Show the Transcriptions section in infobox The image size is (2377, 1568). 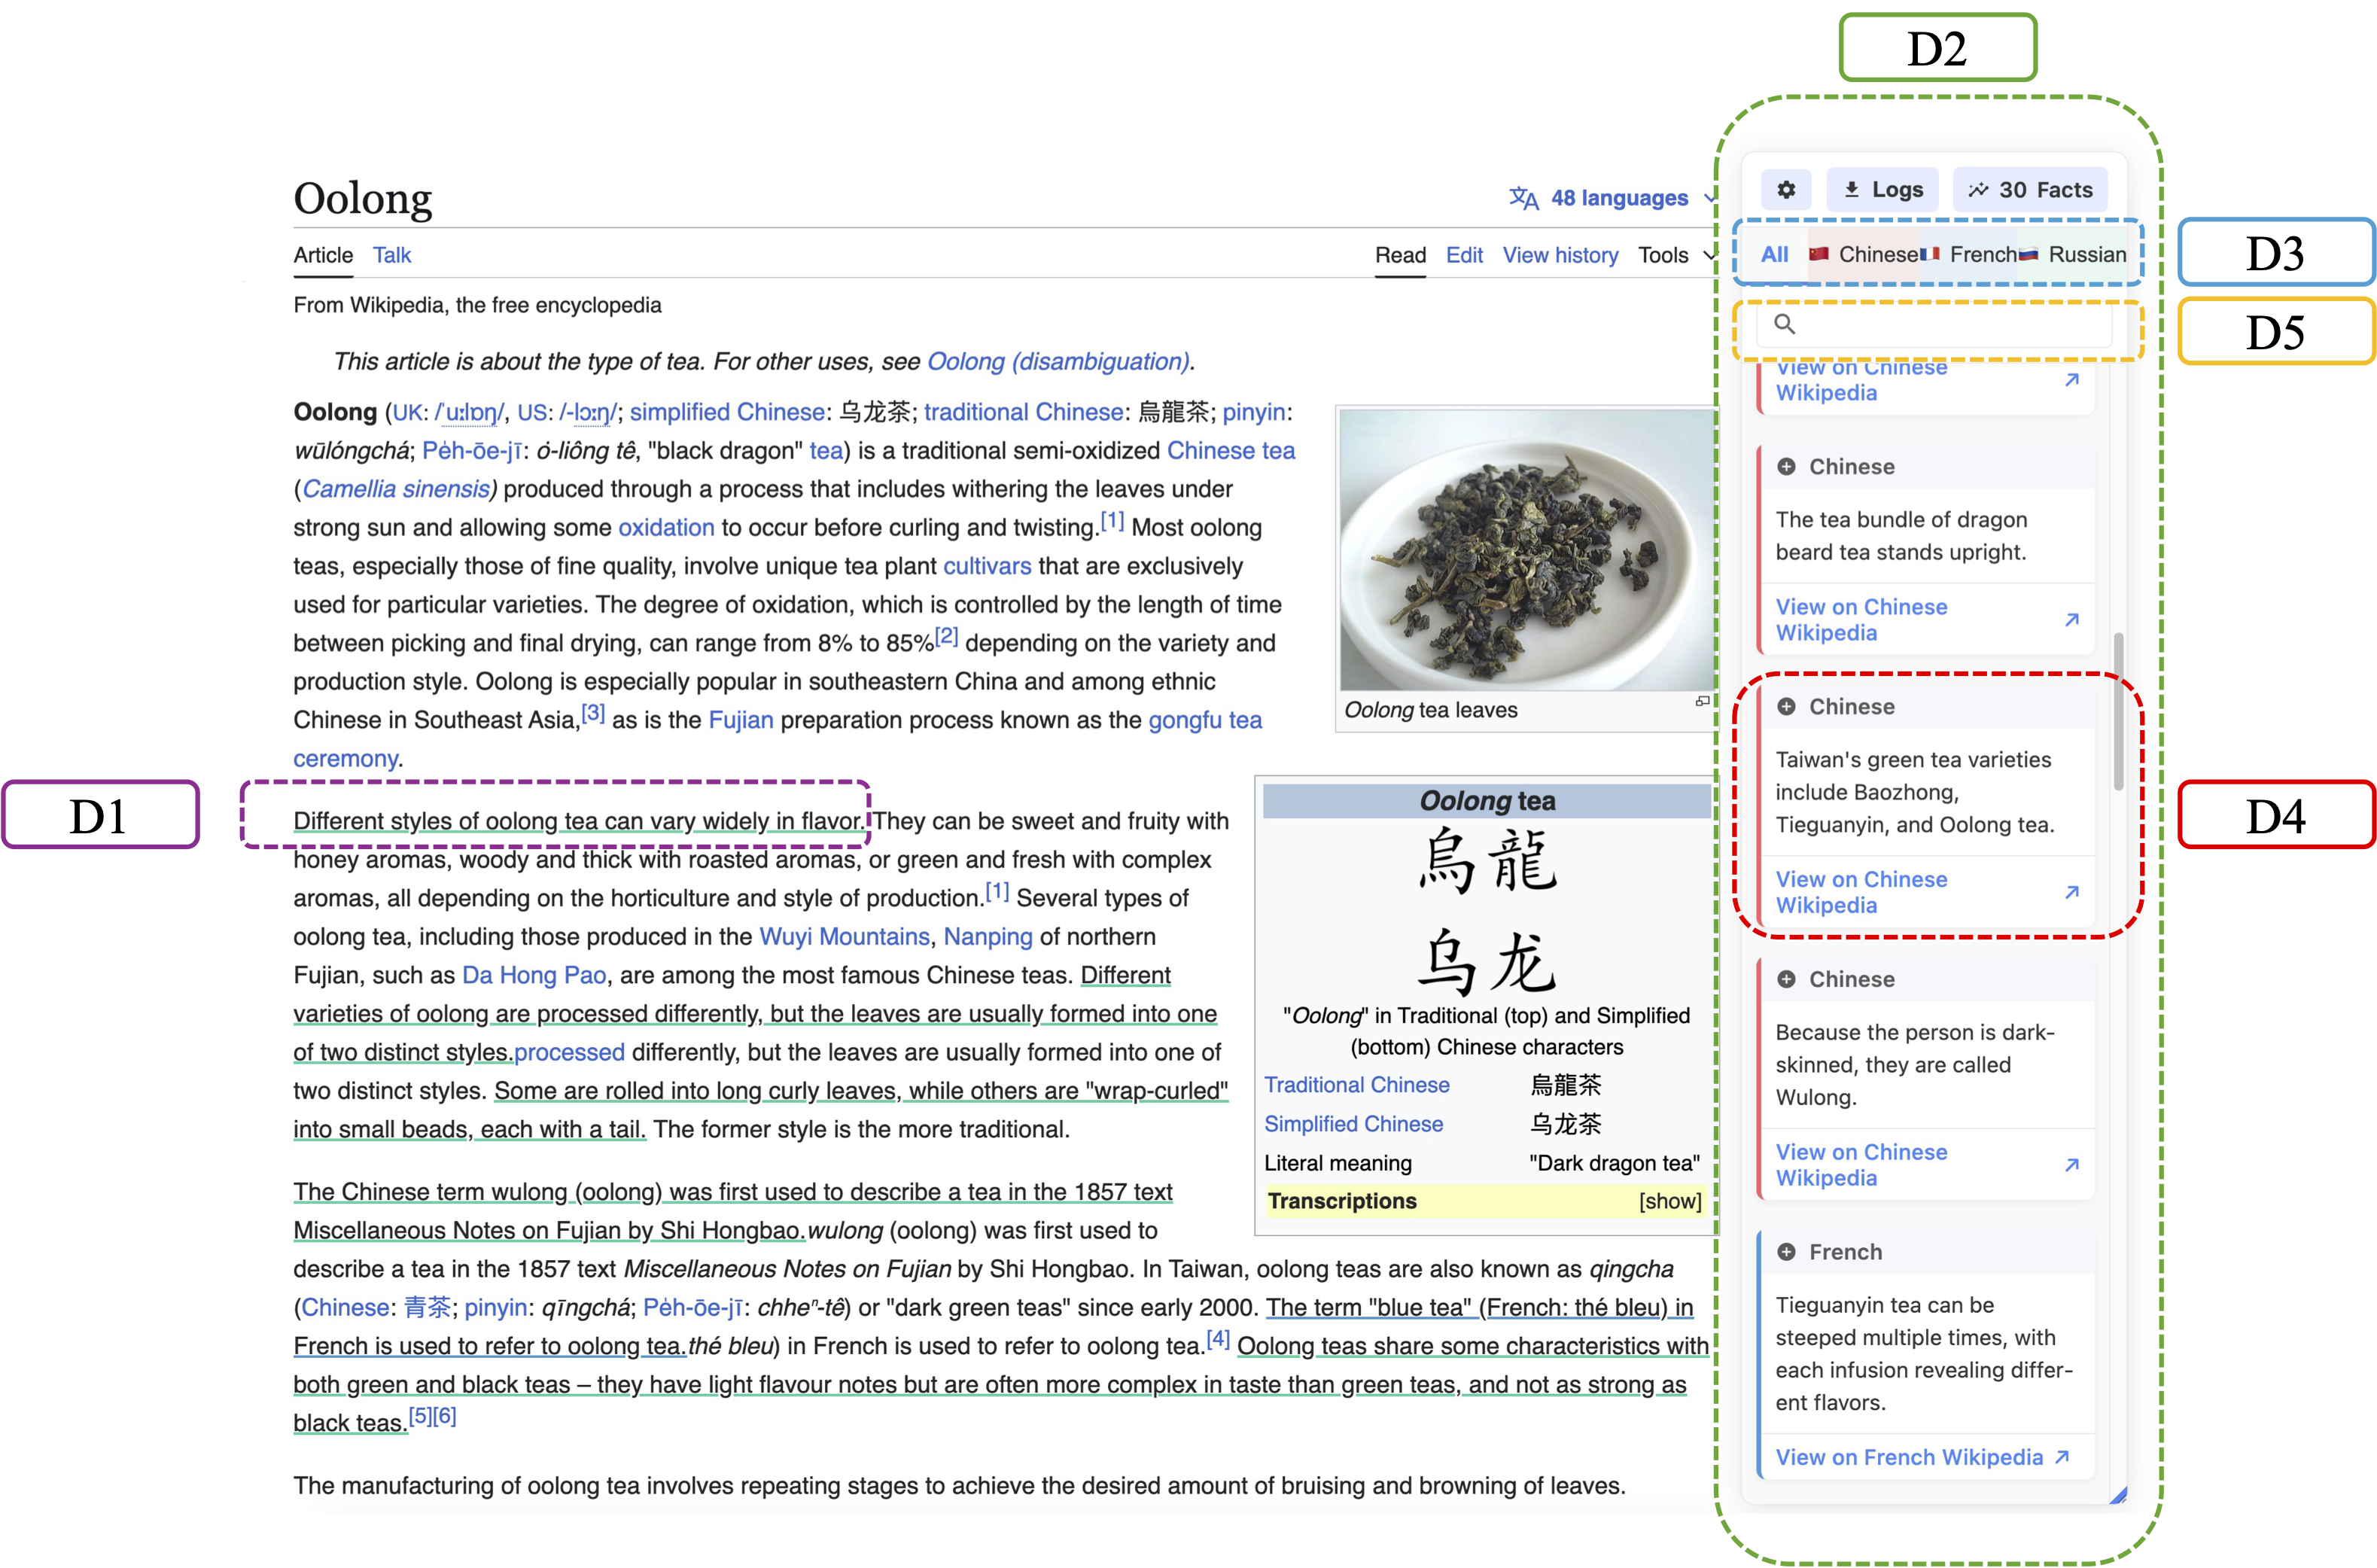coord(1669,1201)
